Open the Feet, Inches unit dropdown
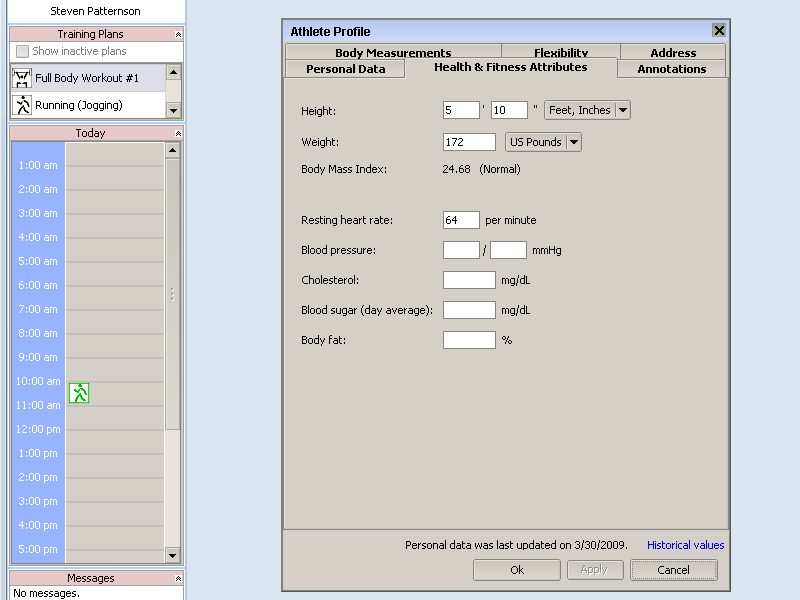The image size is (800, 600). (x=622, y=110)
